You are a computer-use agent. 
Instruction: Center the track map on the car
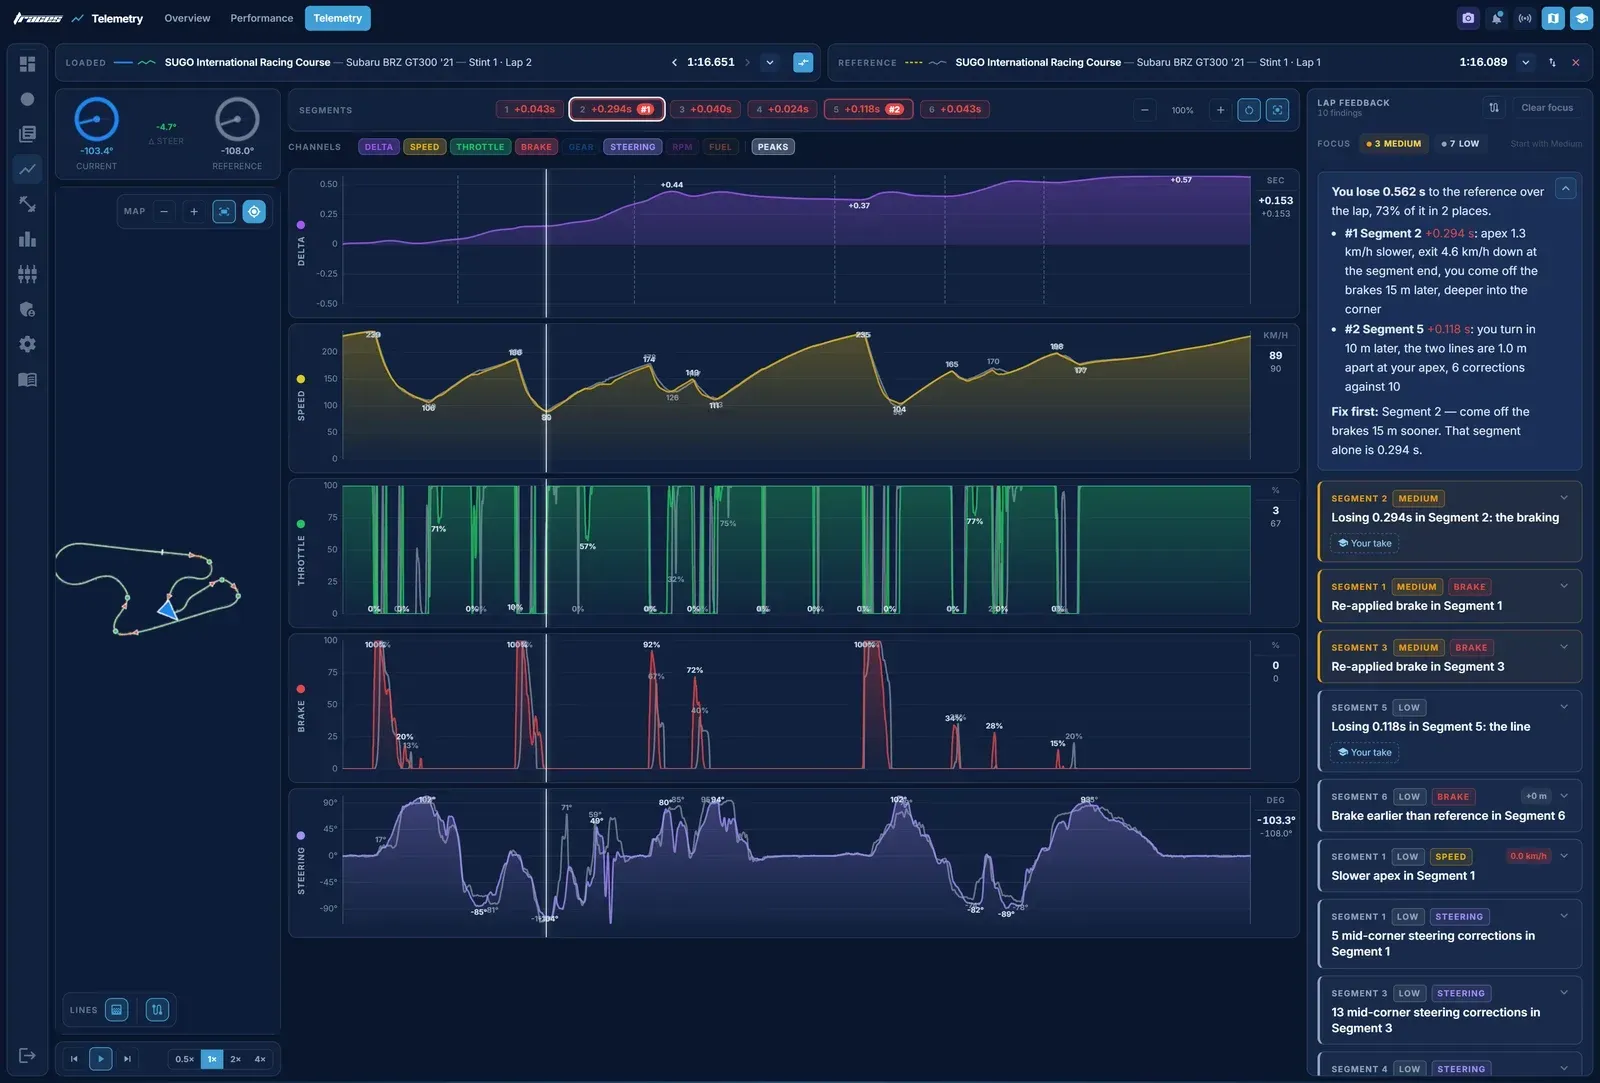click(x=254, y=211)
